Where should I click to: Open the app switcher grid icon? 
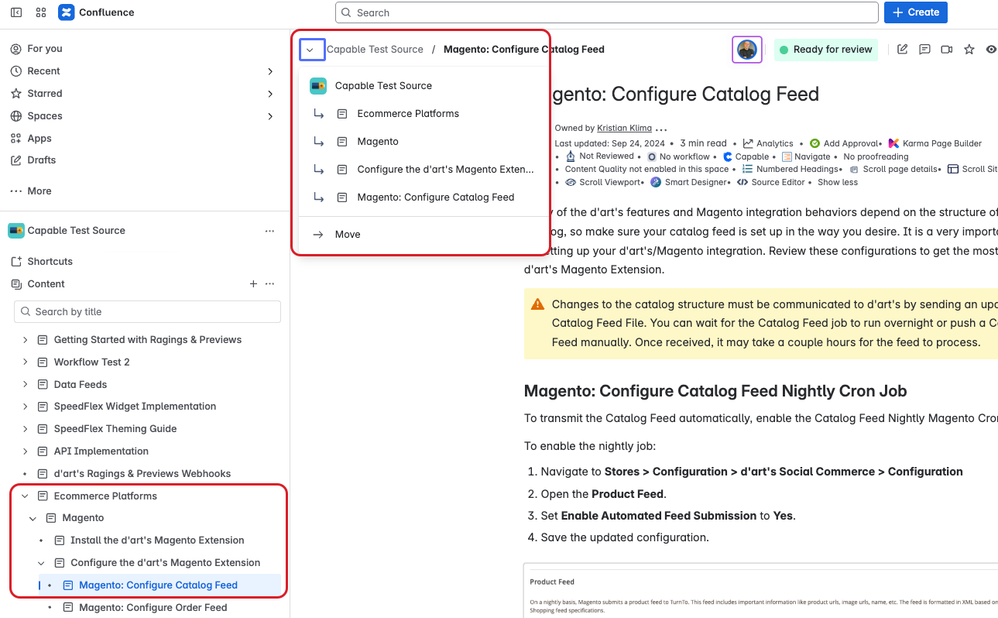click(41, 12)
